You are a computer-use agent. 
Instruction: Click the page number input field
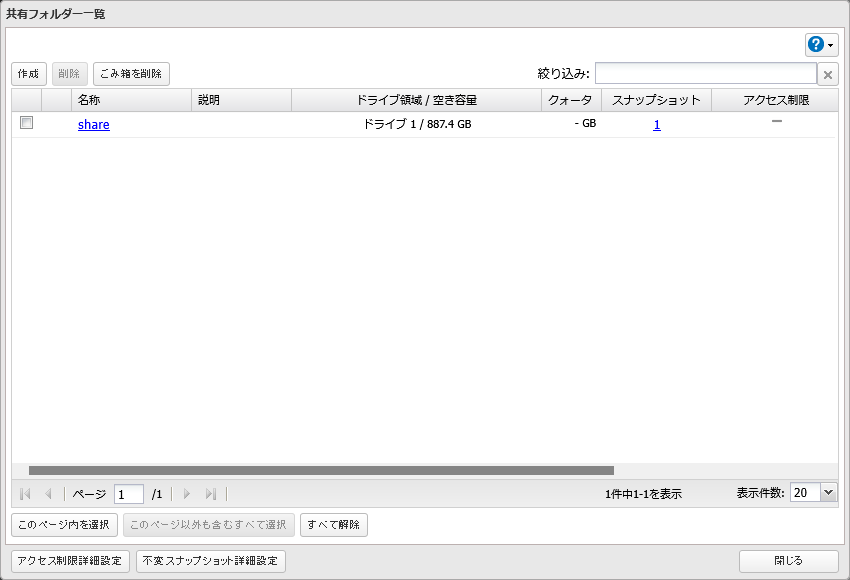pos(129,494)
